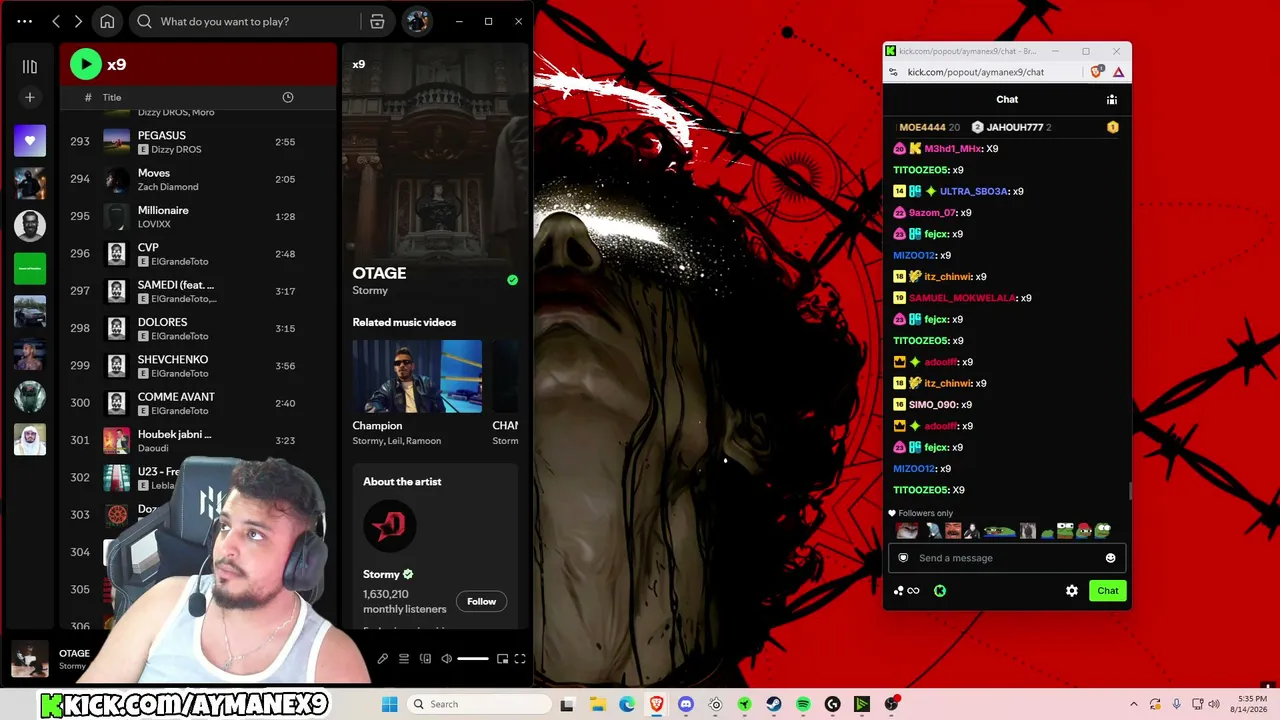Click the OTAGE album art in the player bar
Viewport: 1280px width, 720px height.
tap(29, 660)
